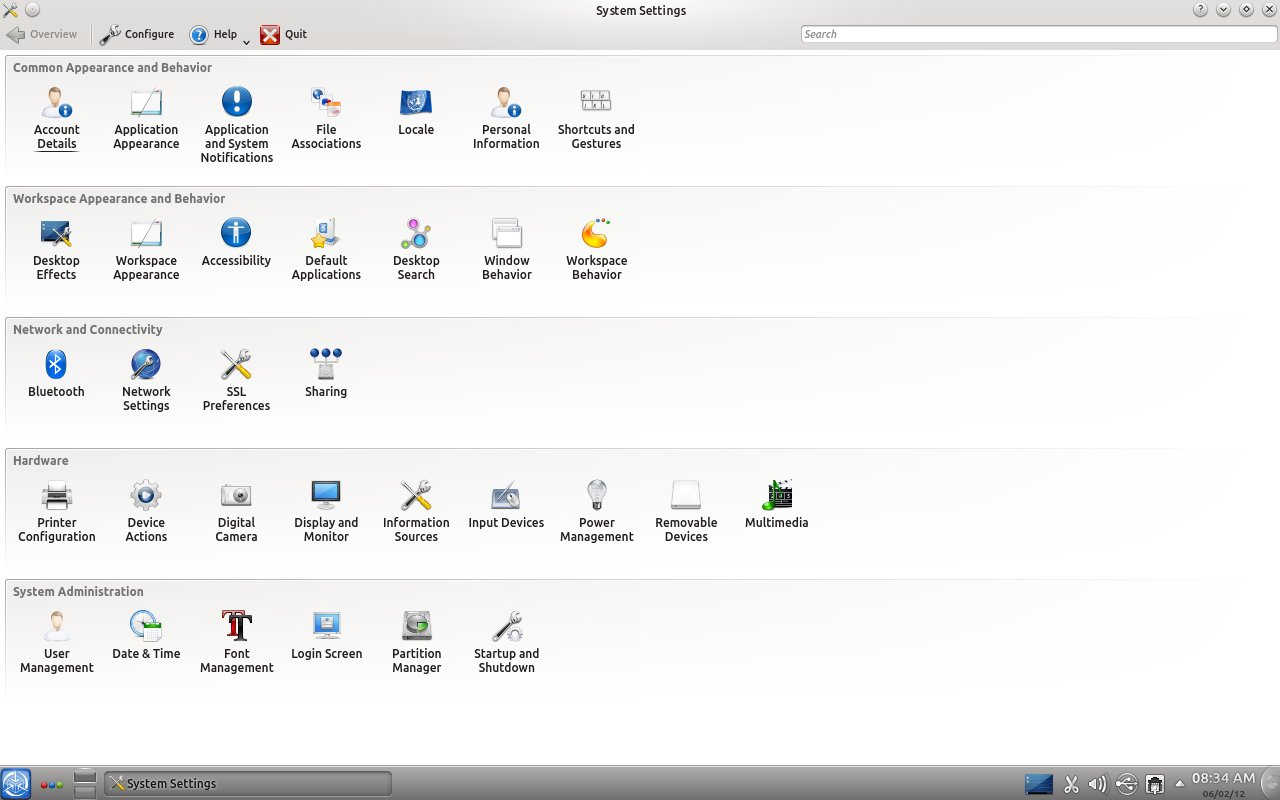Open the volume control in system tray

1097,784
